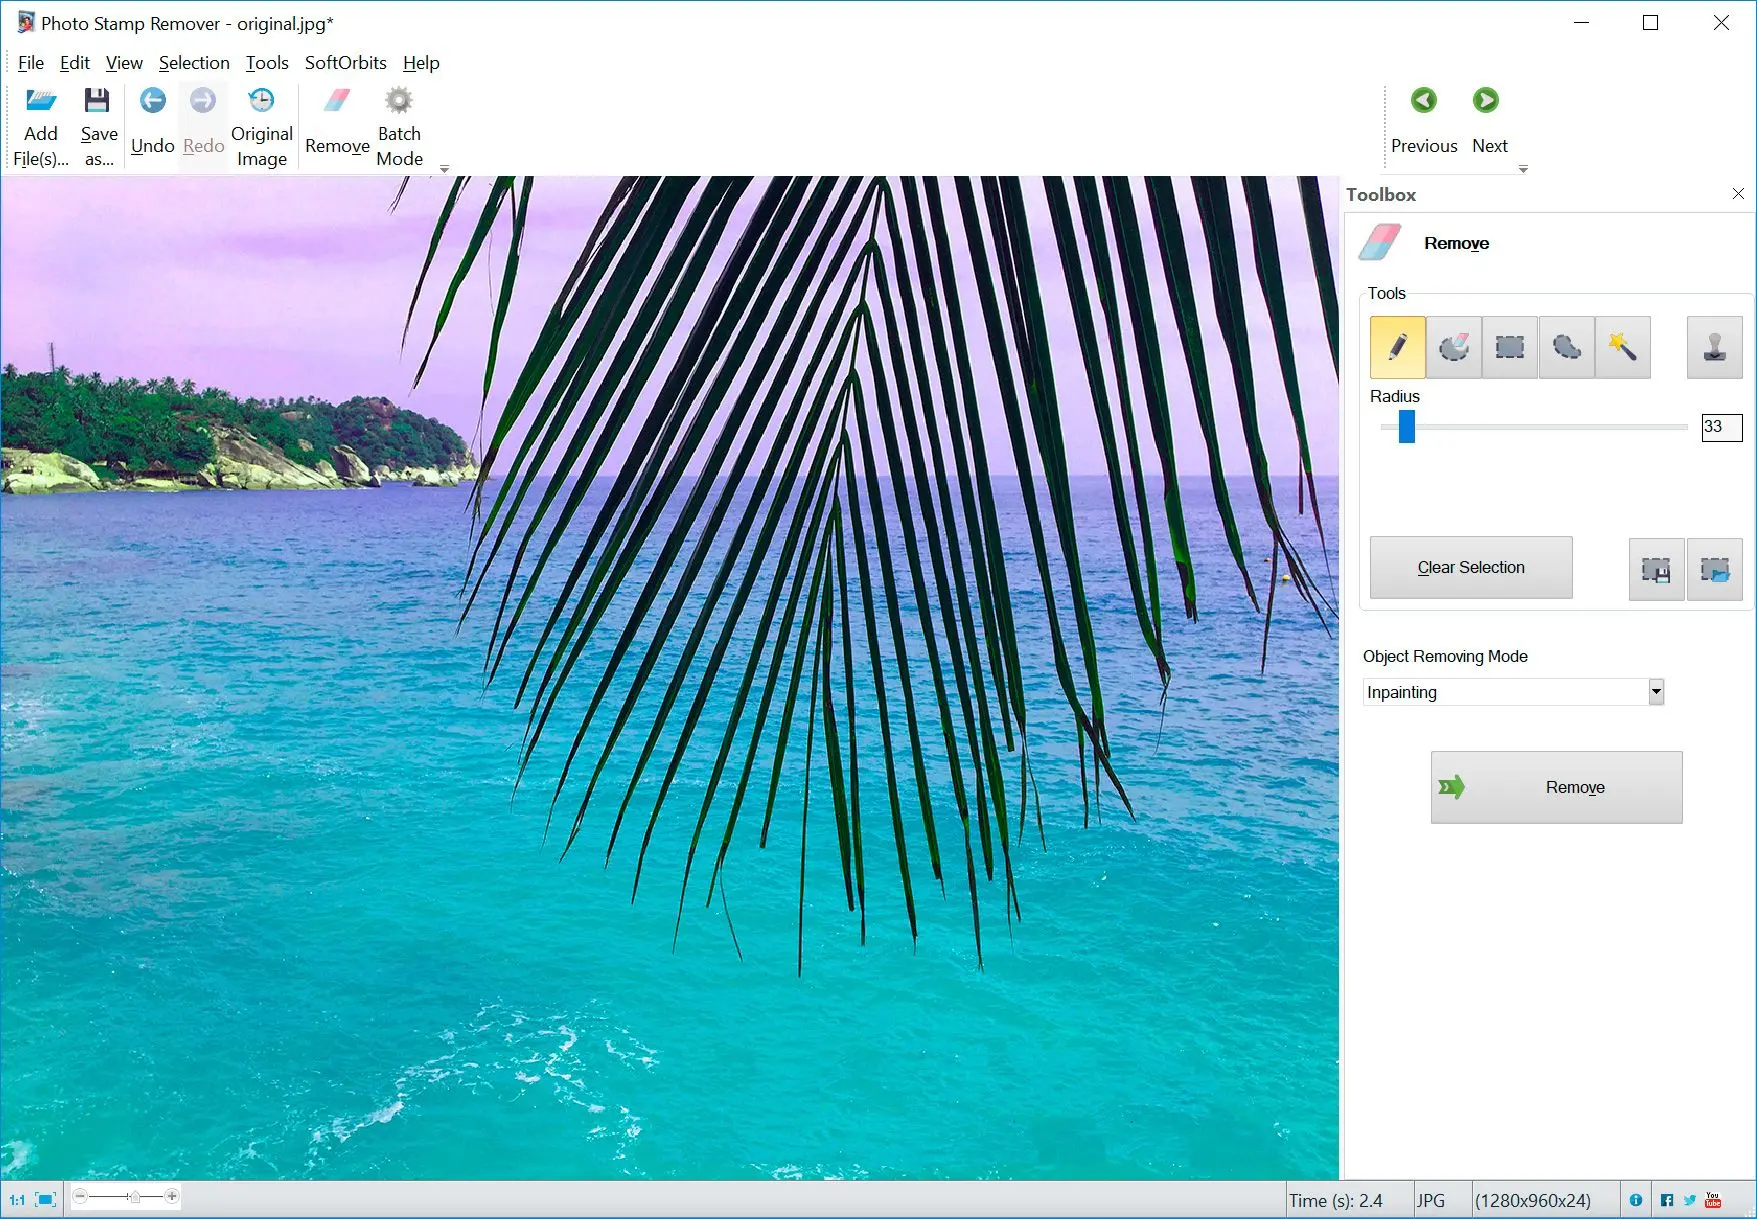Click the load selection icon
1757x1219 pixels.
point(1714,569)
